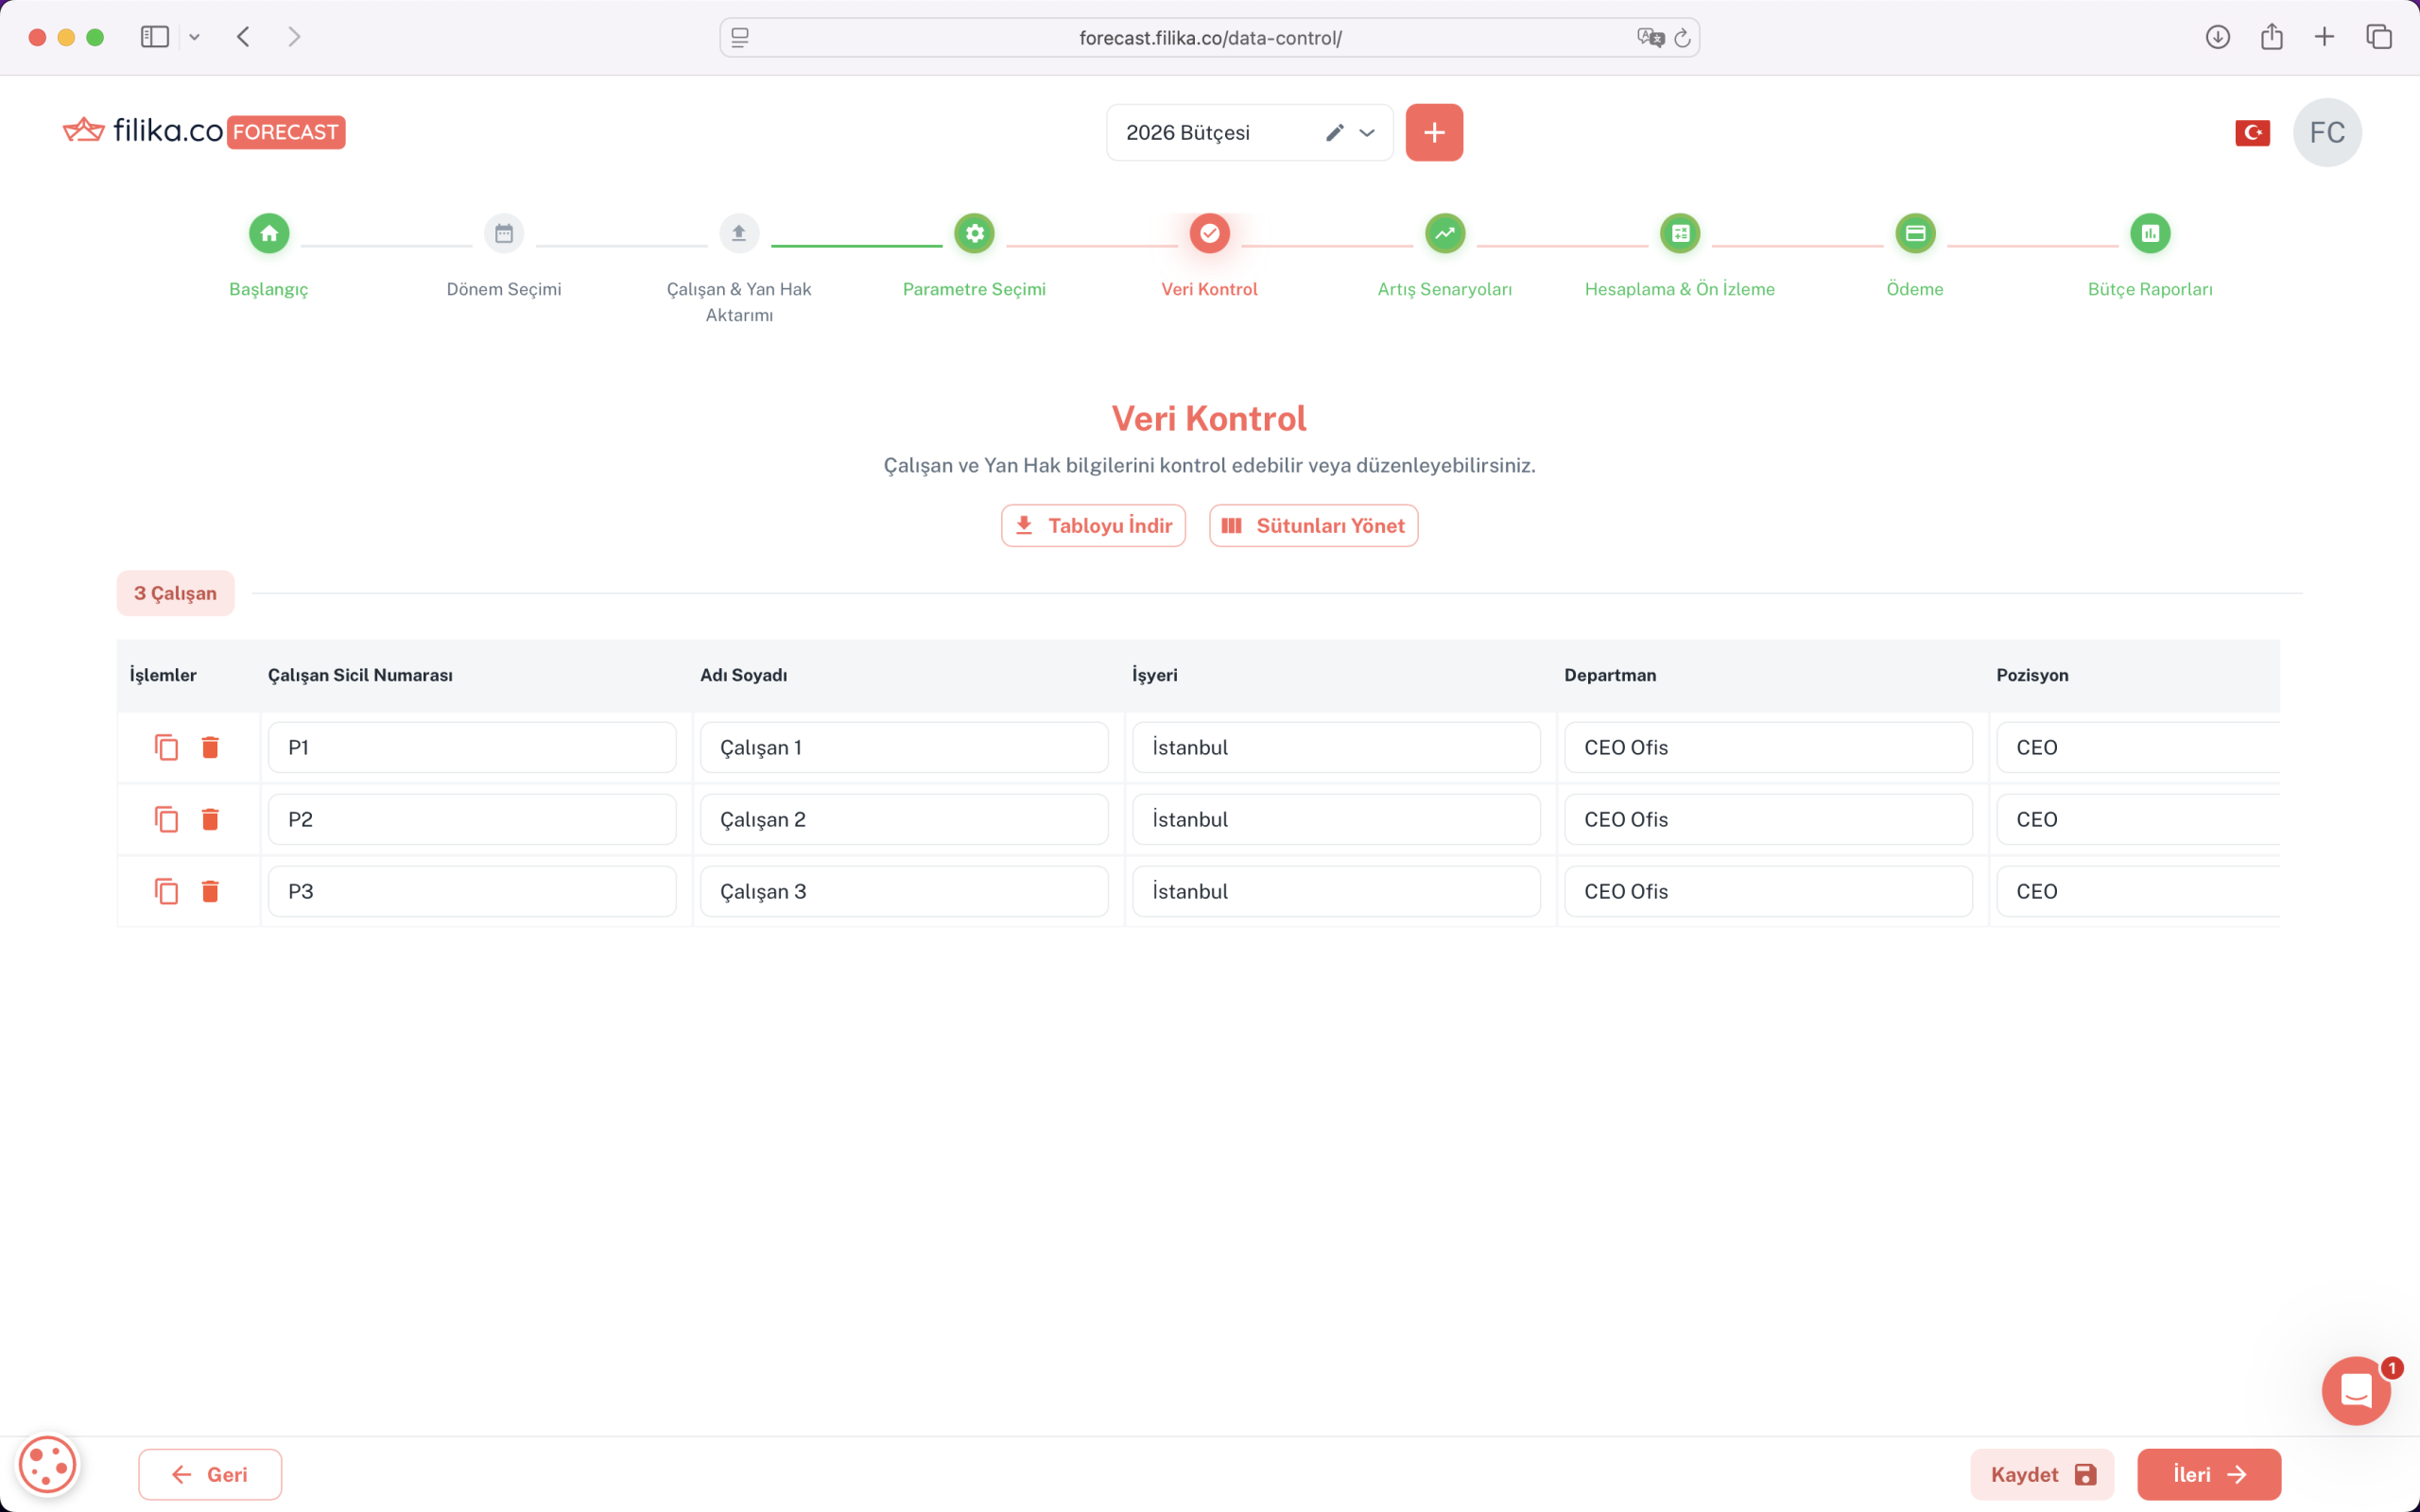Click the copy icon for Çalışan 3
The width and height of the screenshot is (2420, 1512).
[166, 891]
